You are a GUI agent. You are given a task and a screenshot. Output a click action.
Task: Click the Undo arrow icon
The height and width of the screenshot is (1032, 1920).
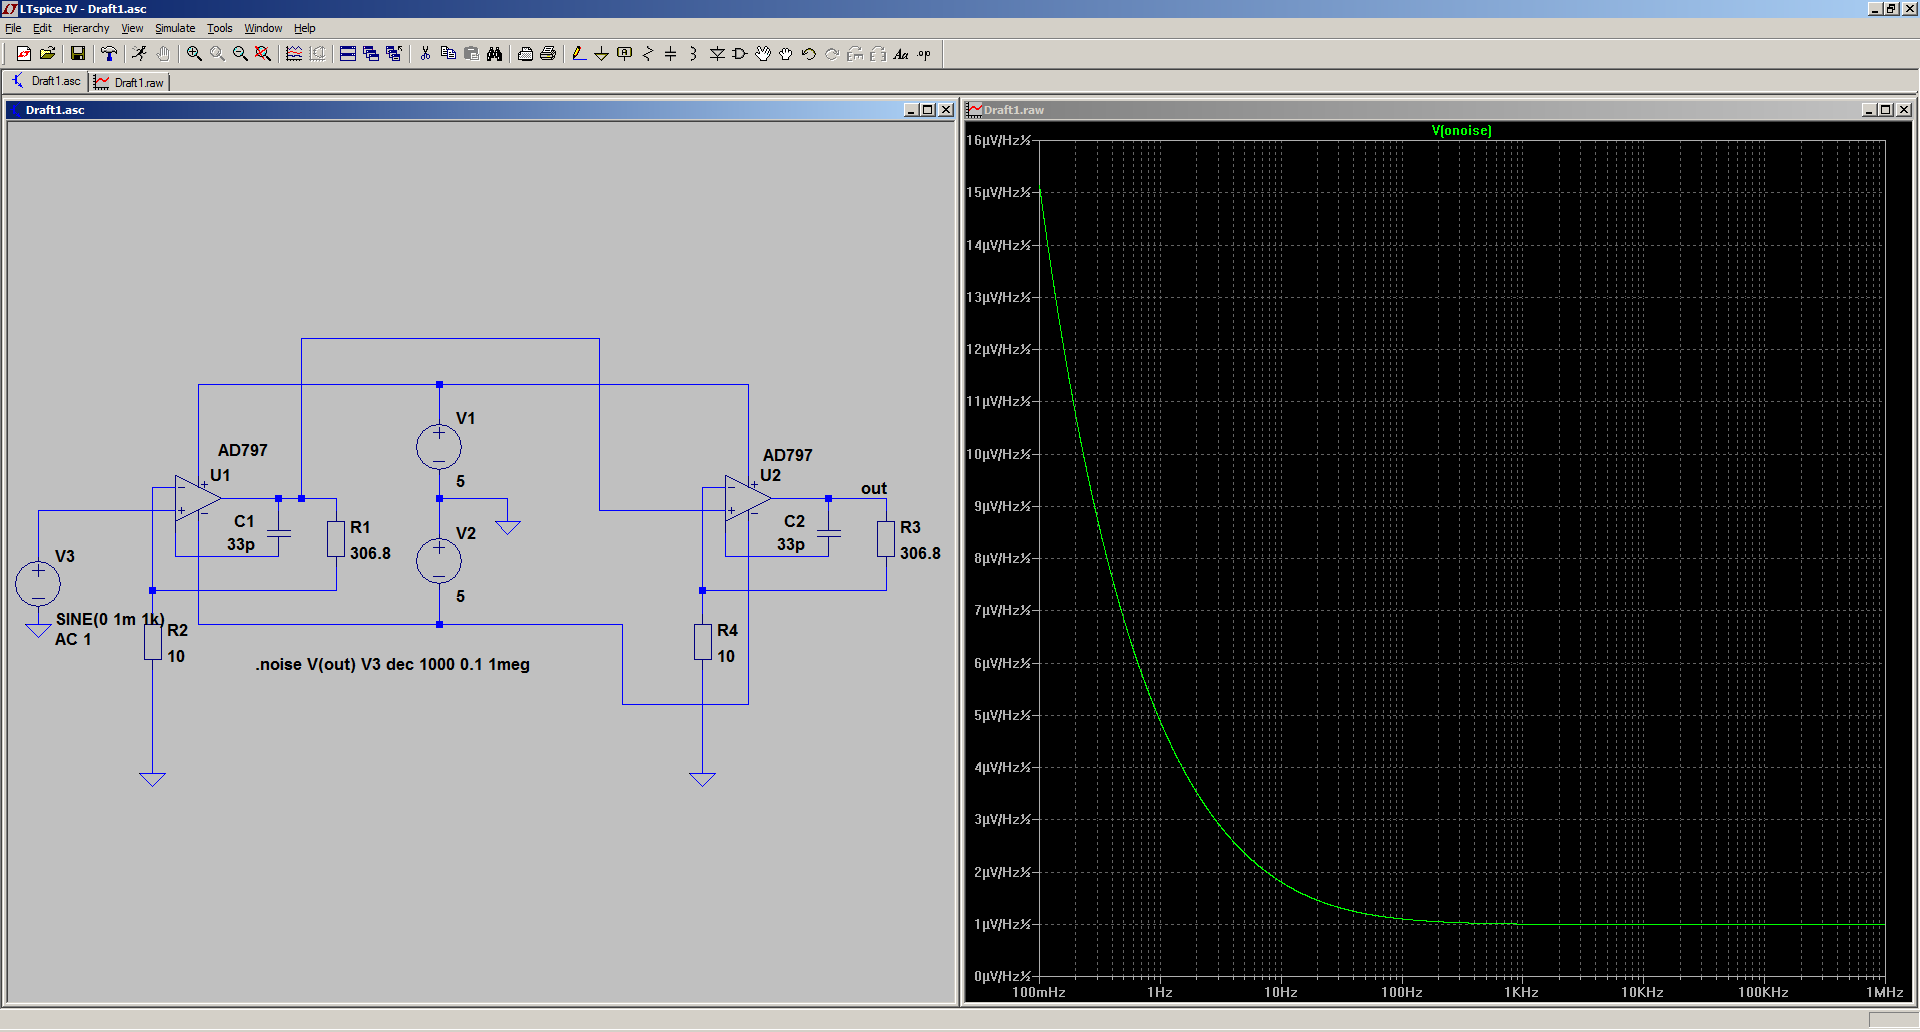(809, 54)
